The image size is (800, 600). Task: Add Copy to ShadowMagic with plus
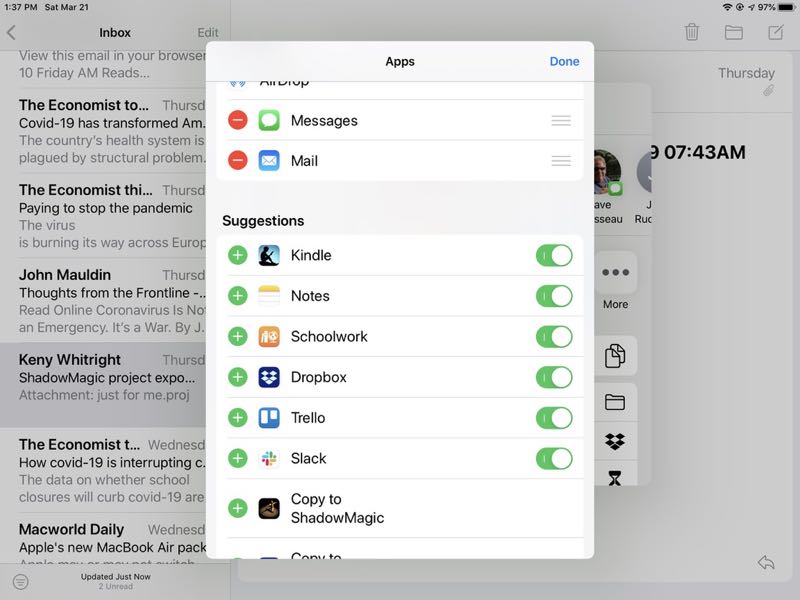pyautogui.click(x=238, y=508)
